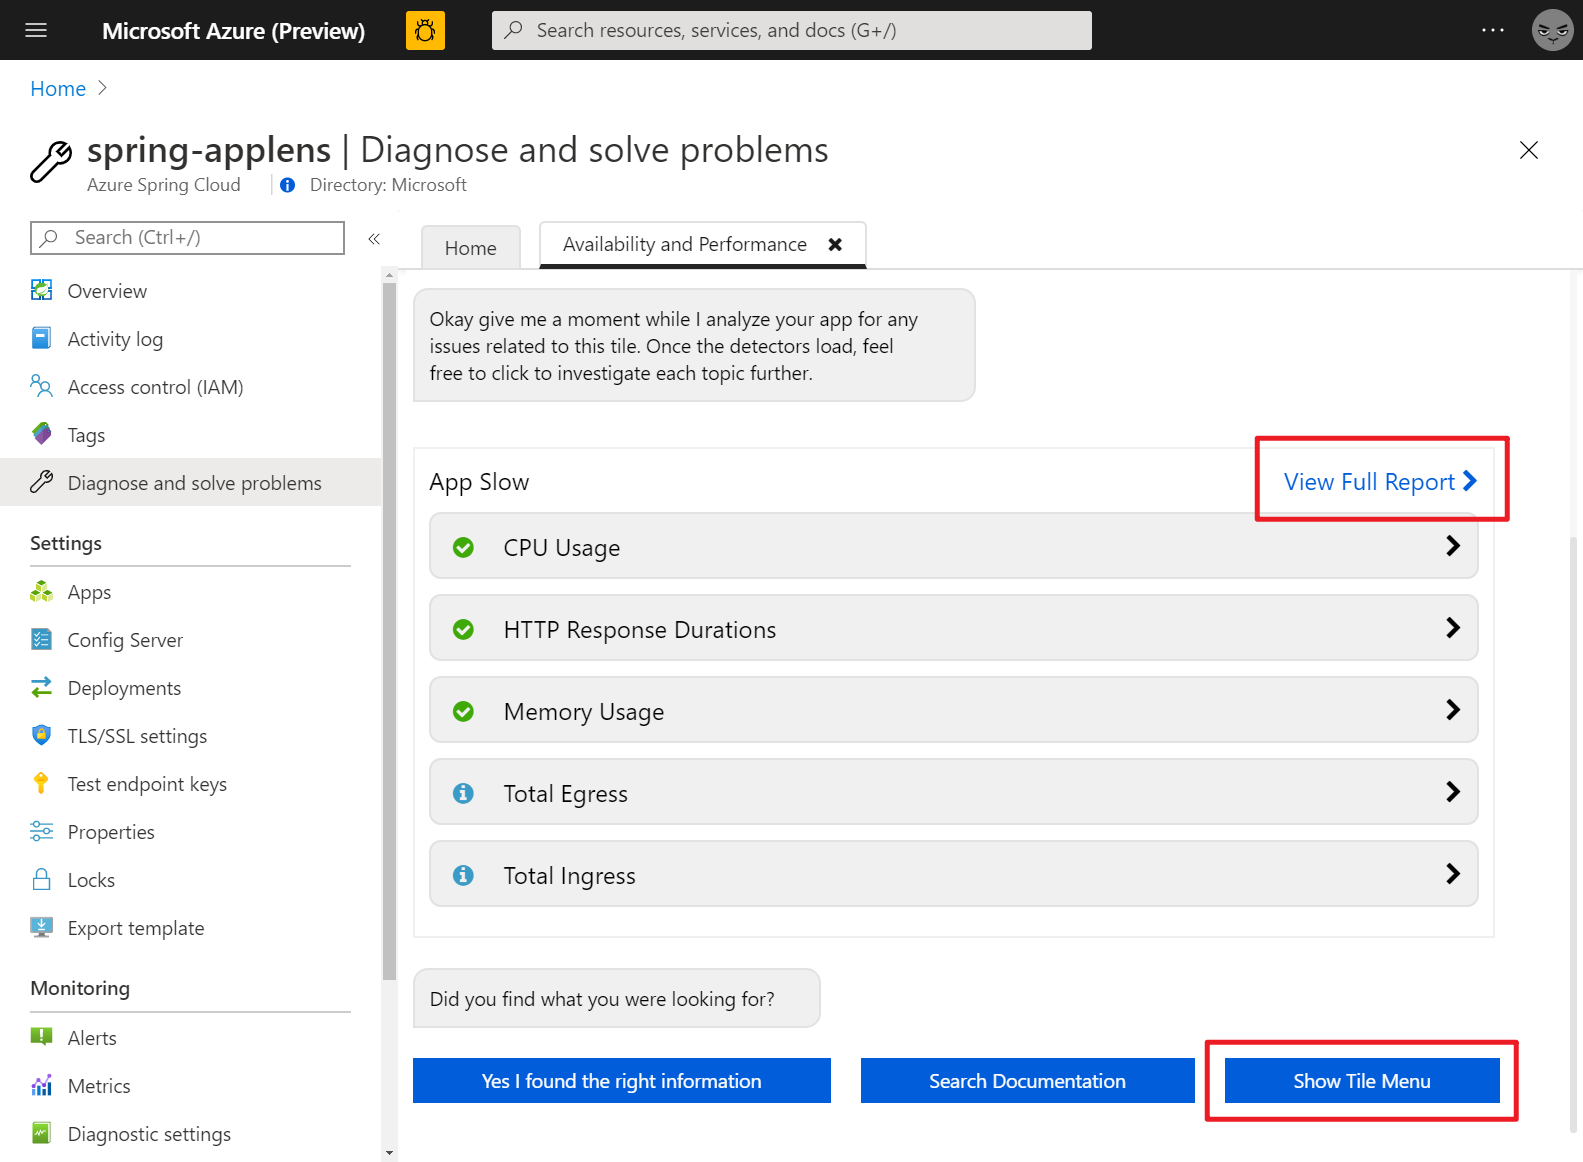Click the Home breadcrumb link
The width and height of the screenshot is (1583, 1162).
click(x=58, y=89)
